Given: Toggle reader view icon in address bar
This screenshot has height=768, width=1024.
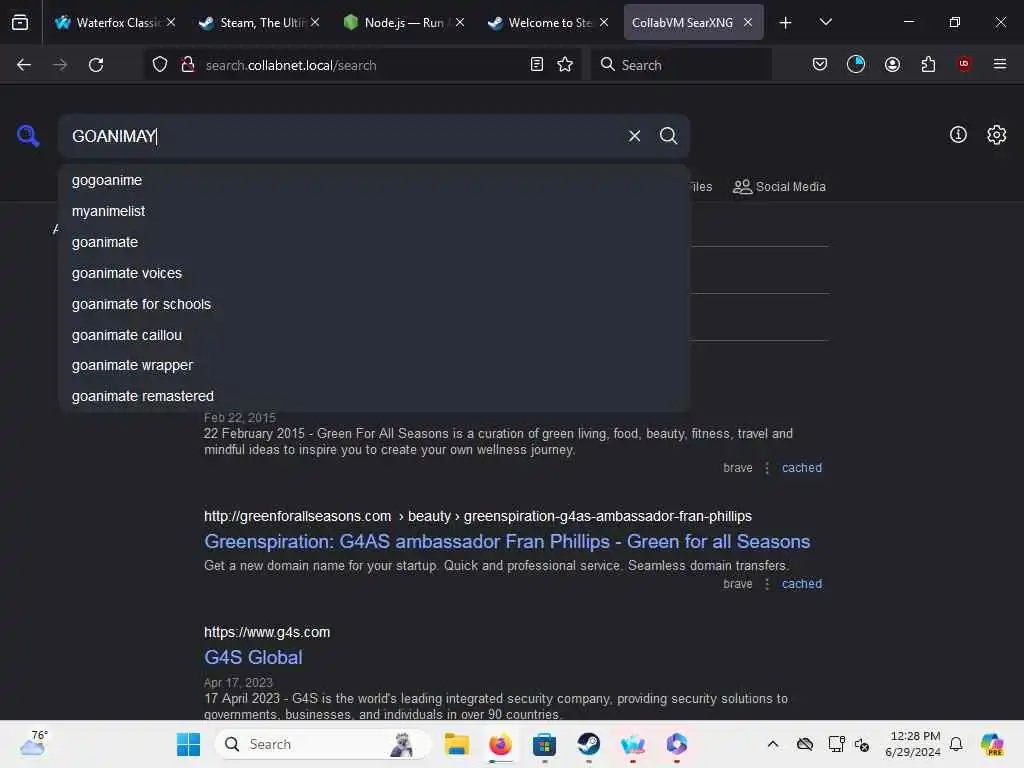Looking at the screenshot, I should click(537, 64).
